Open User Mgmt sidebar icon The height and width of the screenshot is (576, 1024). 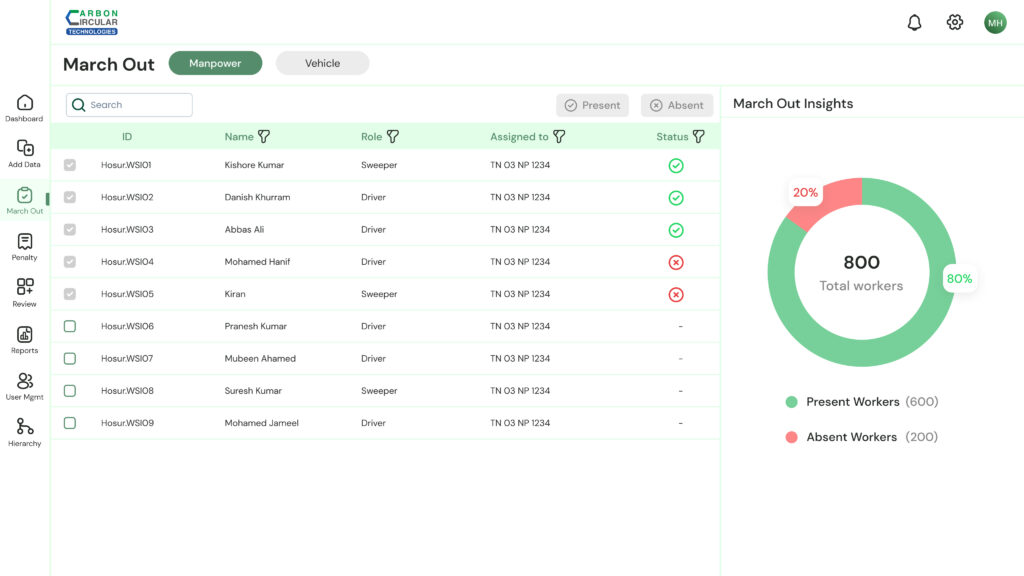click(x=25, y=381)
